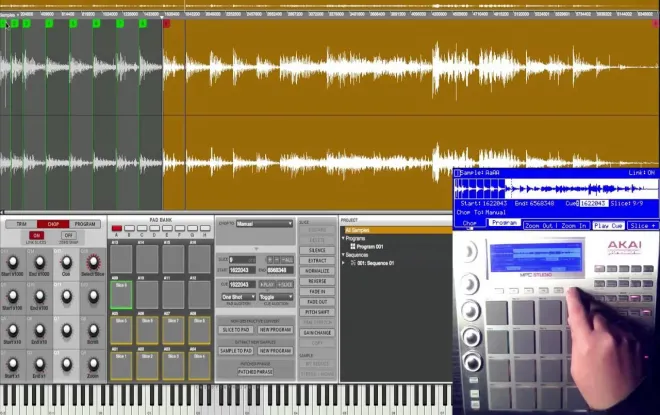Screen dimensions: 660x415
Task: Click the plus Slice button next to Play
Action: click(x=285, y=285)
